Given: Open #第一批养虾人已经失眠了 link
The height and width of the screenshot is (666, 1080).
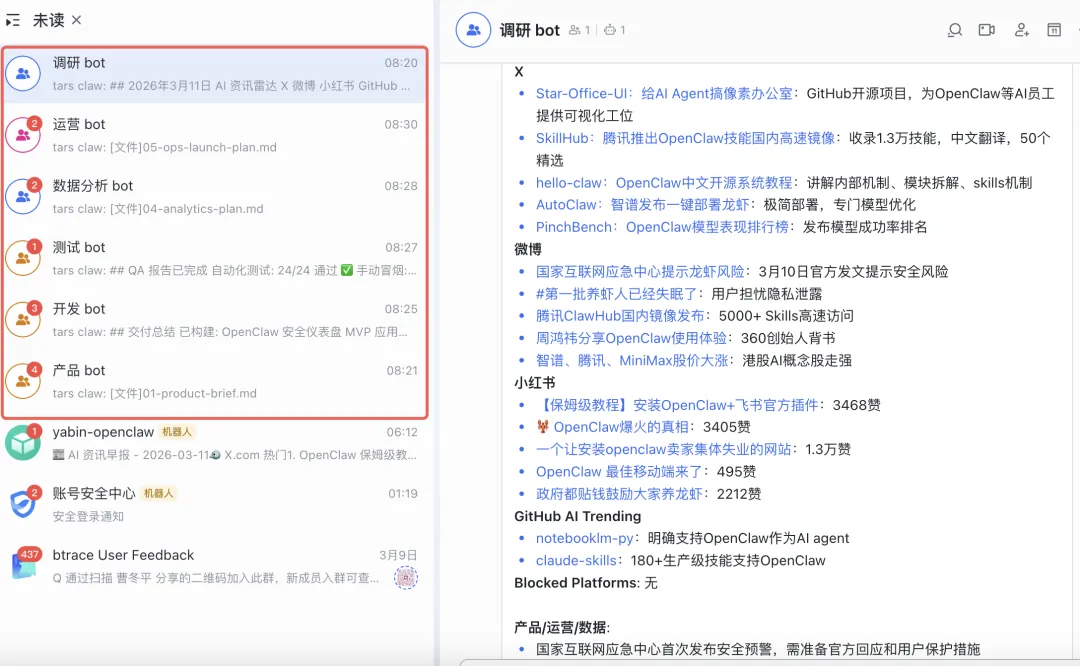Looking at the screenshot, I should click(x=616, y=294).
